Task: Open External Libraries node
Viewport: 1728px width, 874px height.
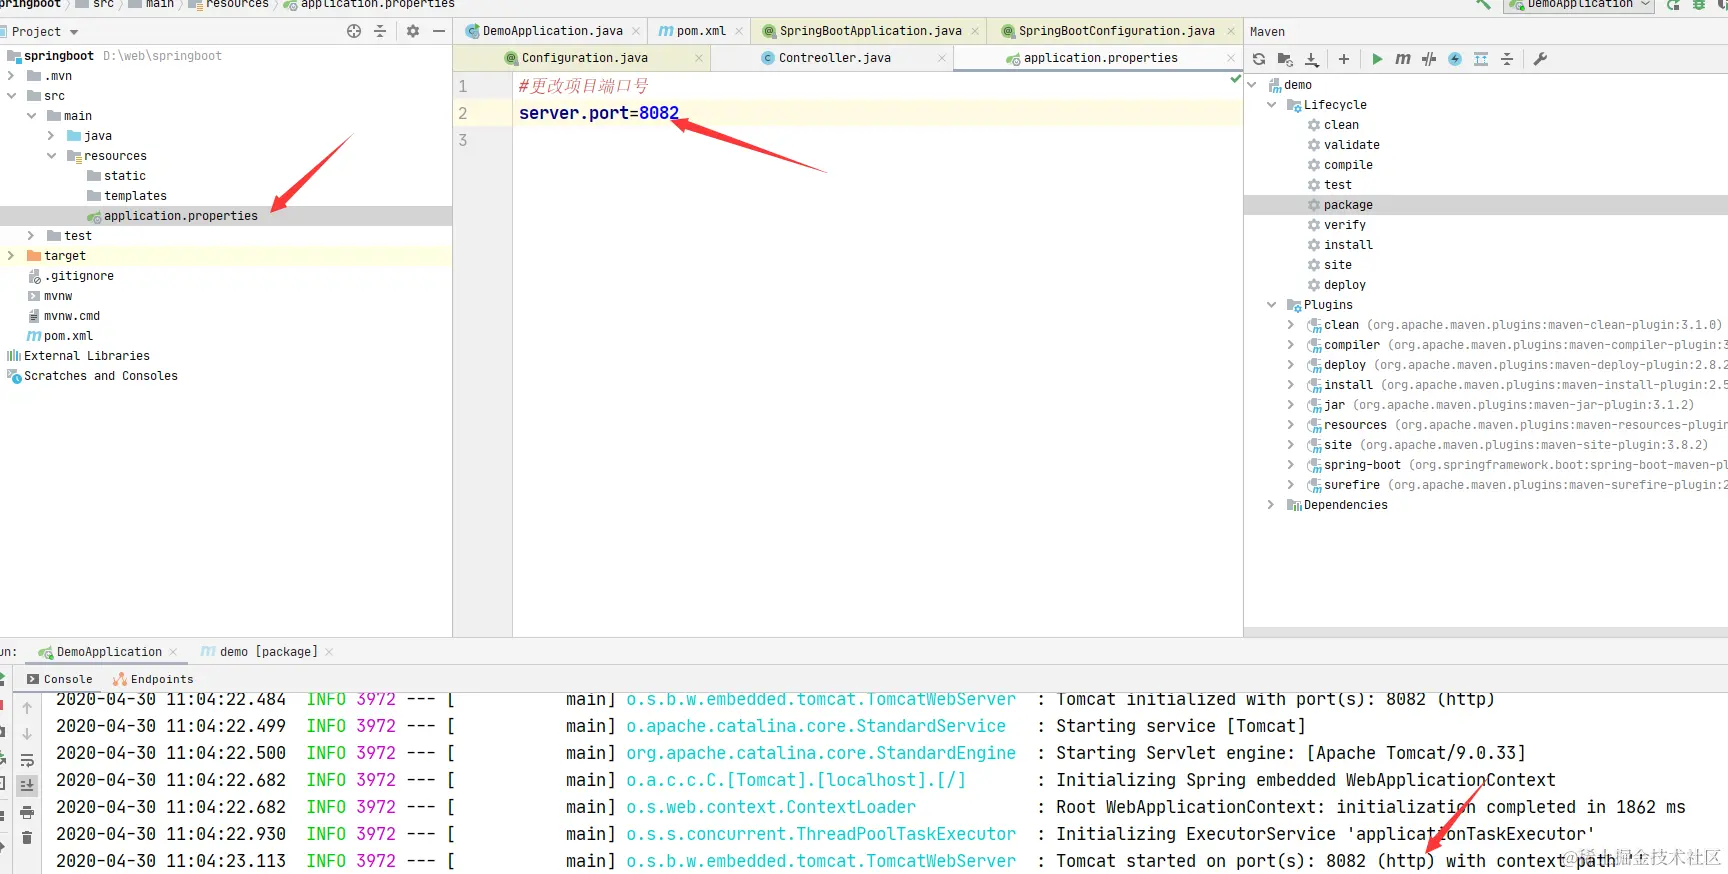Action: (x=86, y=356)
